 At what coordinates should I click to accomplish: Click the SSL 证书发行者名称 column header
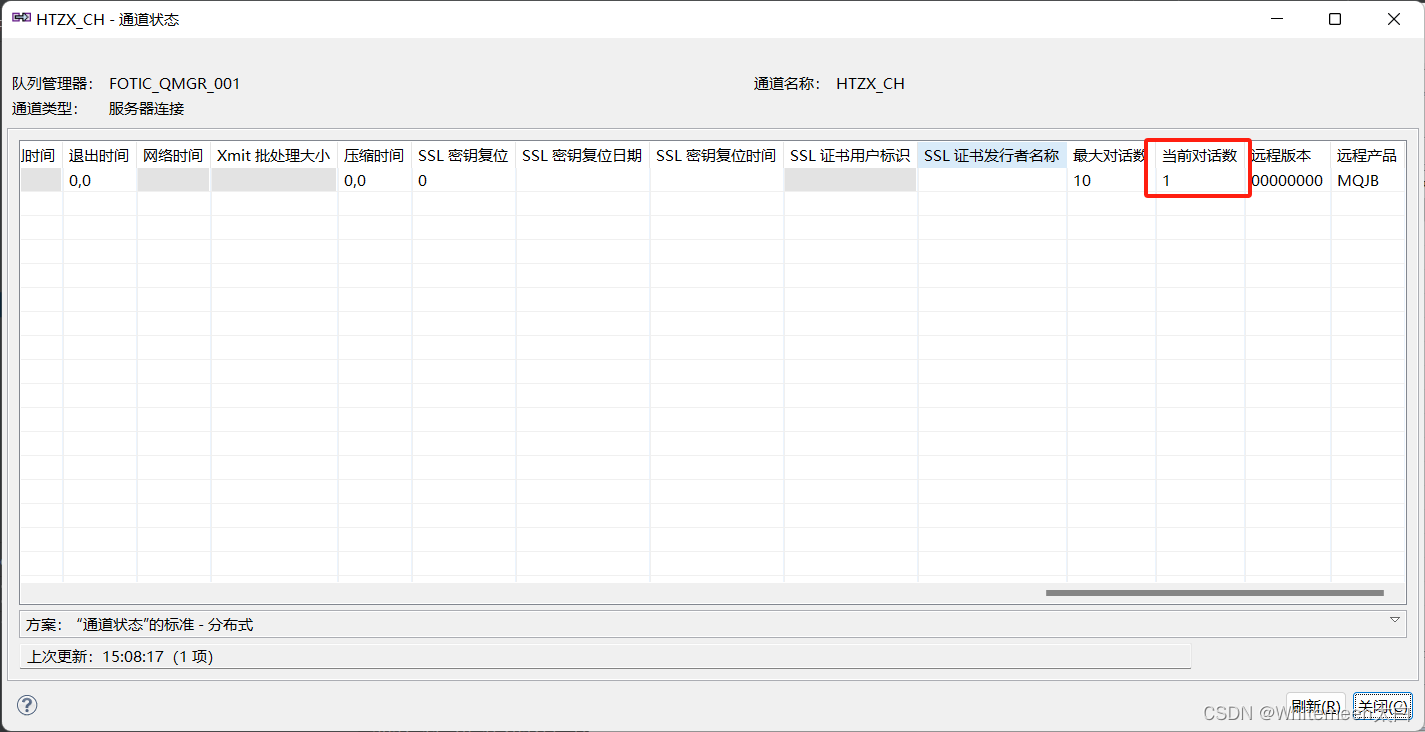(992, 155)
